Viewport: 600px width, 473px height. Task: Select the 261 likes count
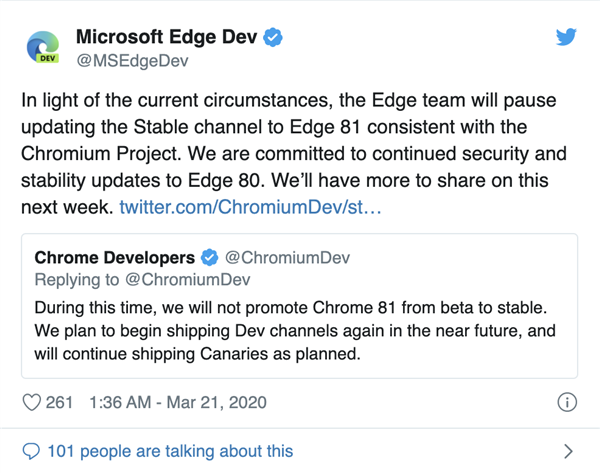60,402
